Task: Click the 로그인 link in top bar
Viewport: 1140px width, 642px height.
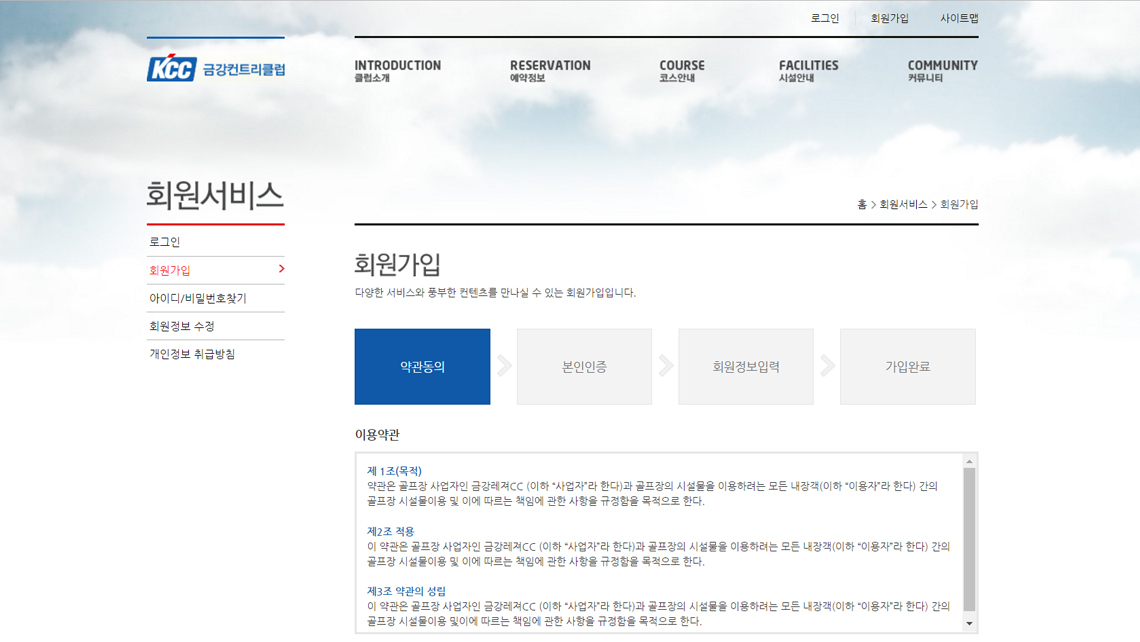Action: tap(825, 18)
